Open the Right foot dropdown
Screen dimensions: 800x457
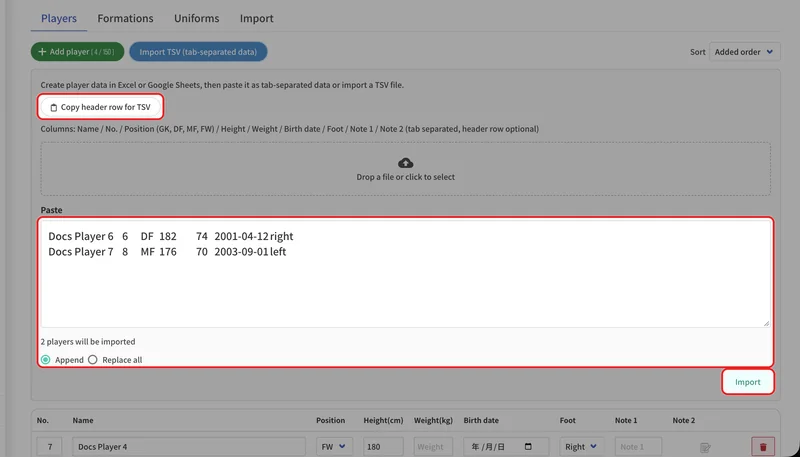[582, 447]
